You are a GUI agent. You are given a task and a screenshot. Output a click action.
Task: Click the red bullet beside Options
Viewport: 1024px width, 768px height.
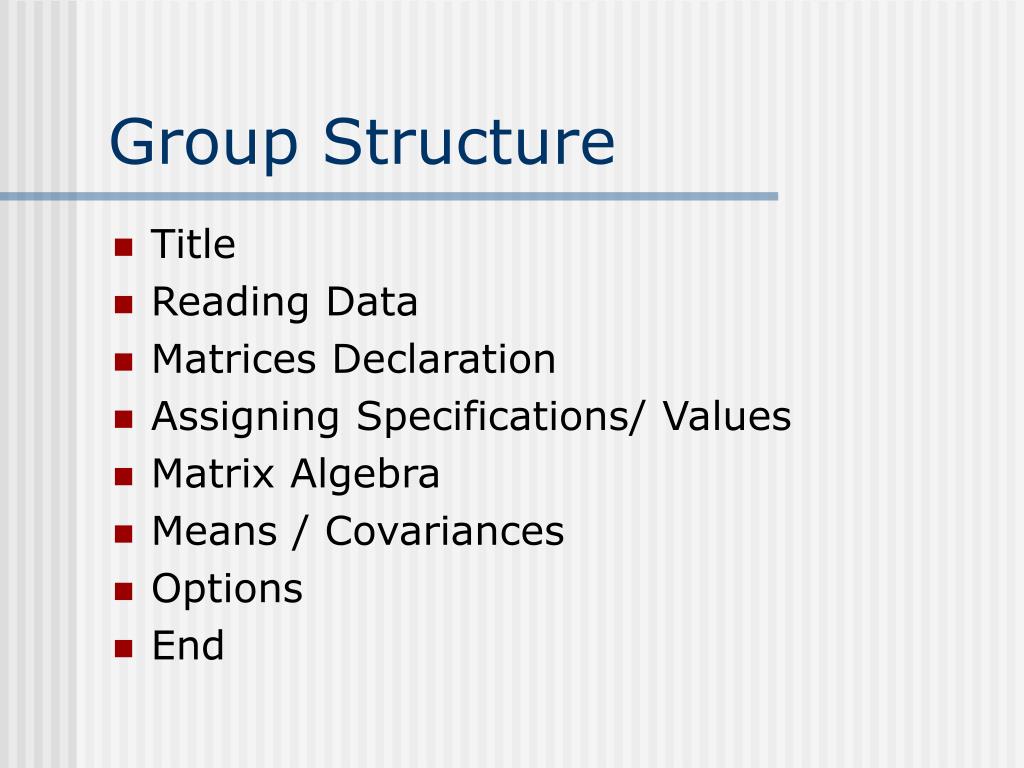pyautogui.click(x=123, y=592)
